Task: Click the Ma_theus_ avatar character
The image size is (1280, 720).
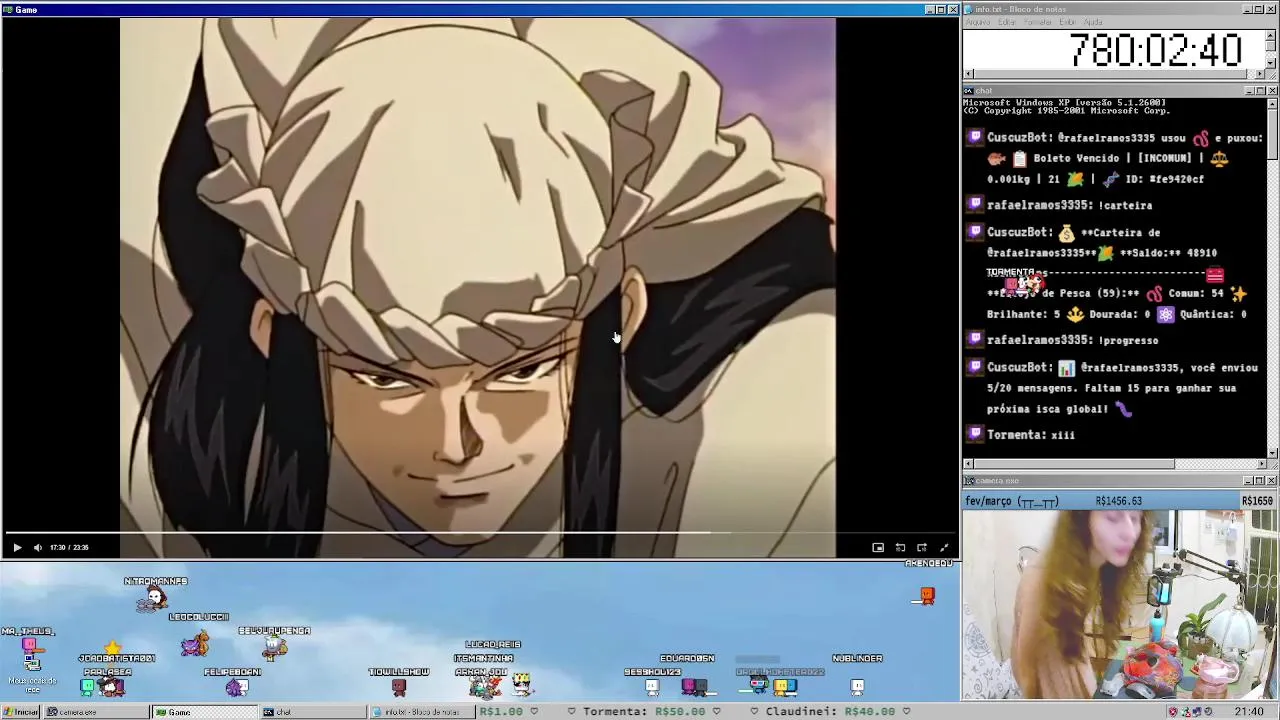Action: point(29,646)
